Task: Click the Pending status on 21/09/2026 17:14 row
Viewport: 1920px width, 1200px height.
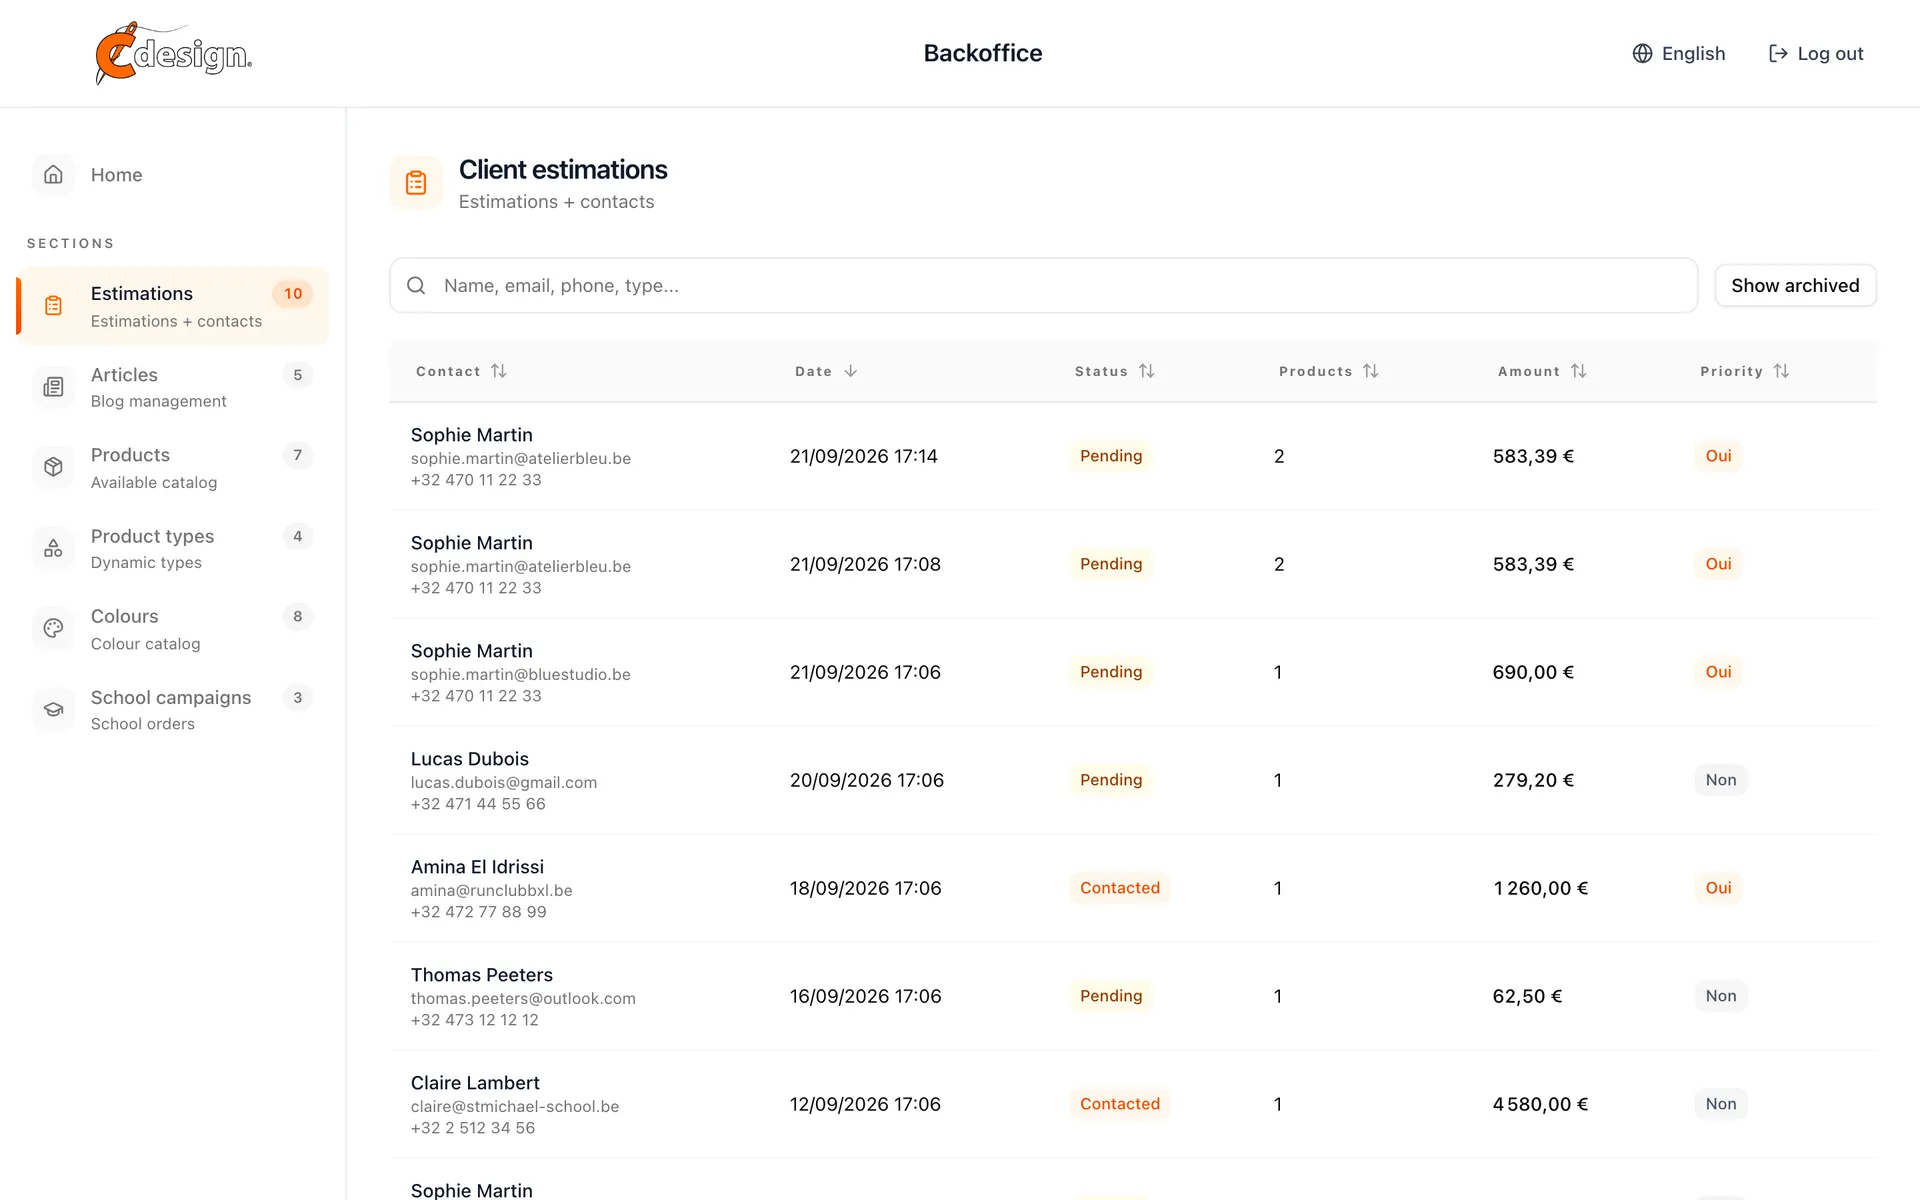Action: [x=1111, y=456]
